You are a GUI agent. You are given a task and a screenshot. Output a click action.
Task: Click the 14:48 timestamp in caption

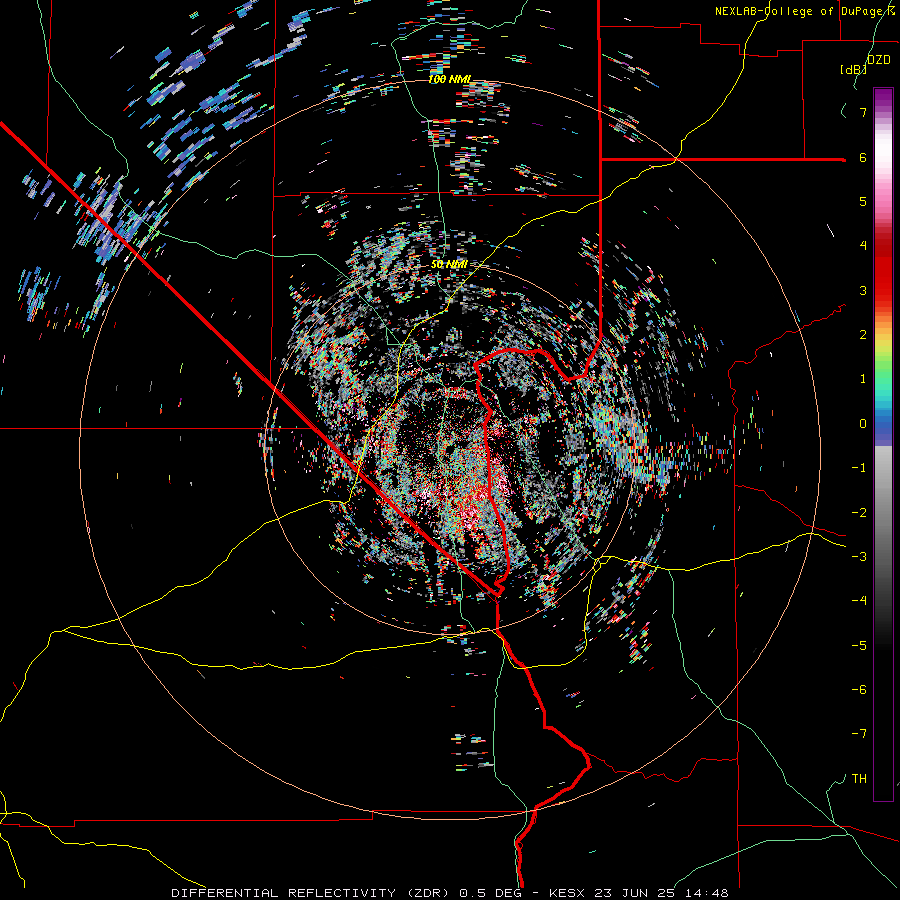[709, 893]
